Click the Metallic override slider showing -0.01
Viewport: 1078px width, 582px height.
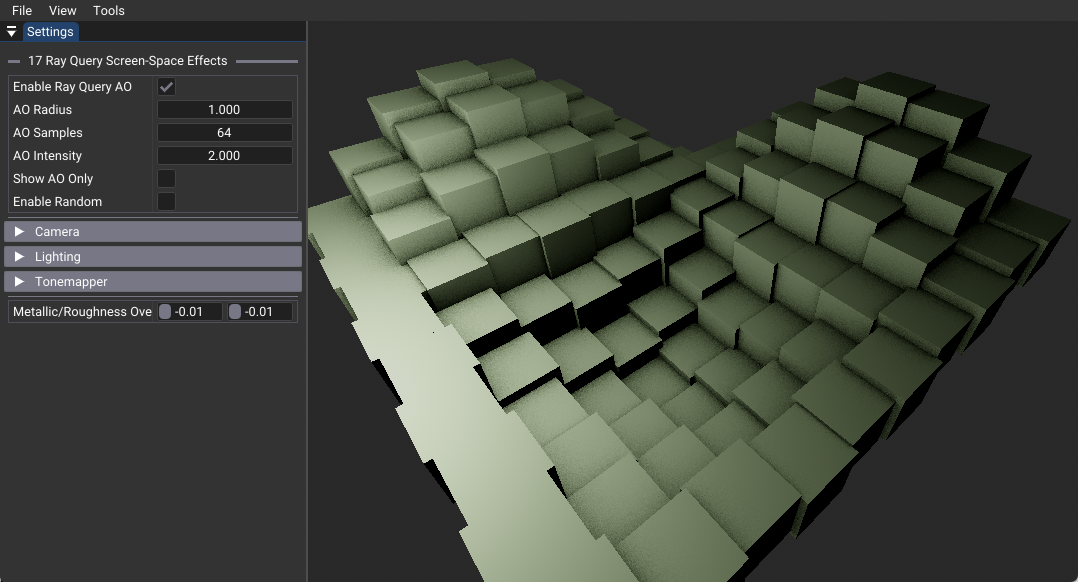(x=190, y=312)
